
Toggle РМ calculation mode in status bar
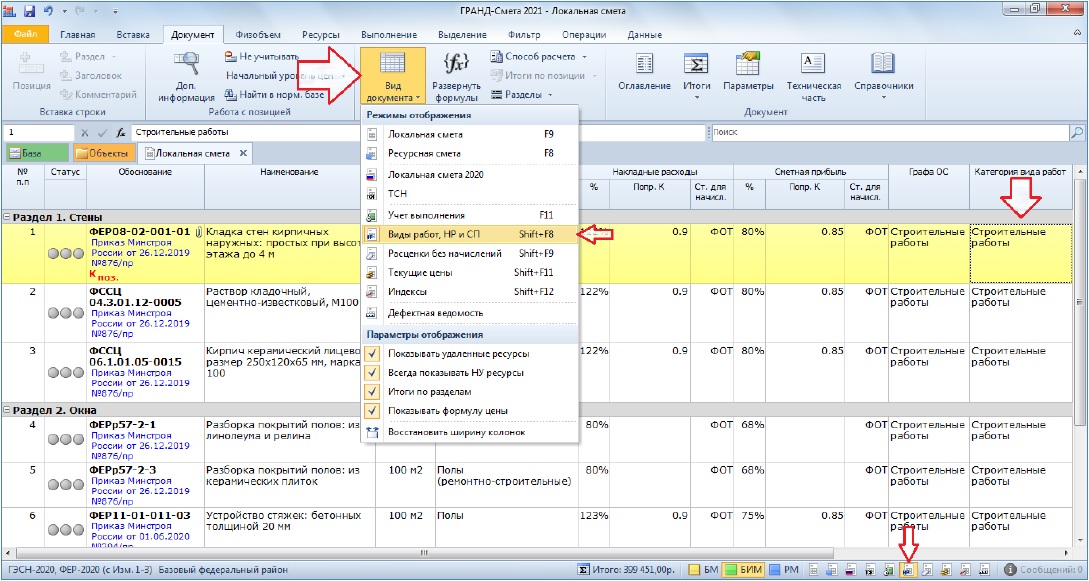[785, 570]
